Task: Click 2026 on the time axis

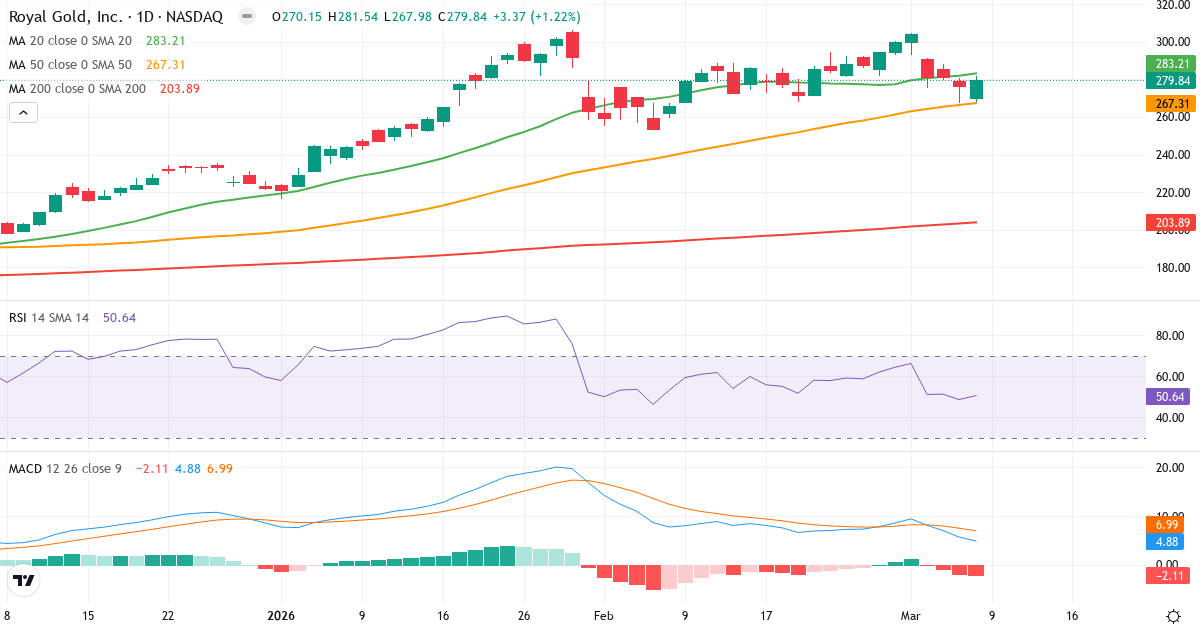Action: (280, 616)
